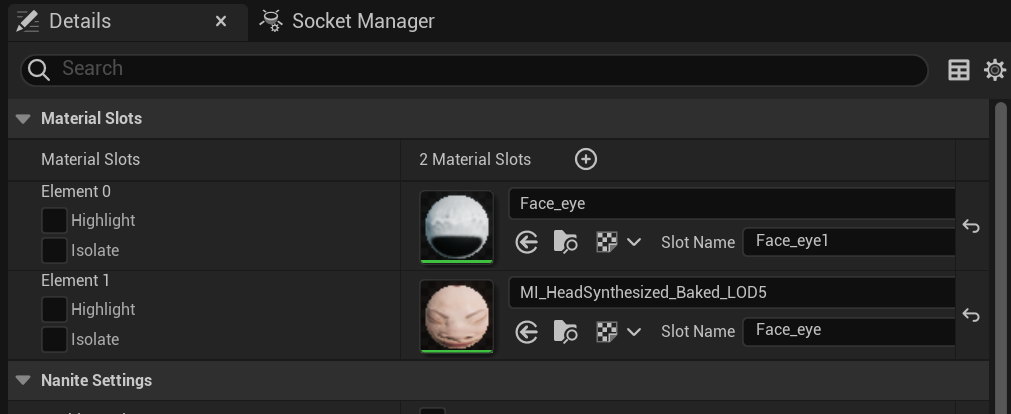Use selected asset arrow for Element 1
1011x414 pixels.
tap(527, 330)
